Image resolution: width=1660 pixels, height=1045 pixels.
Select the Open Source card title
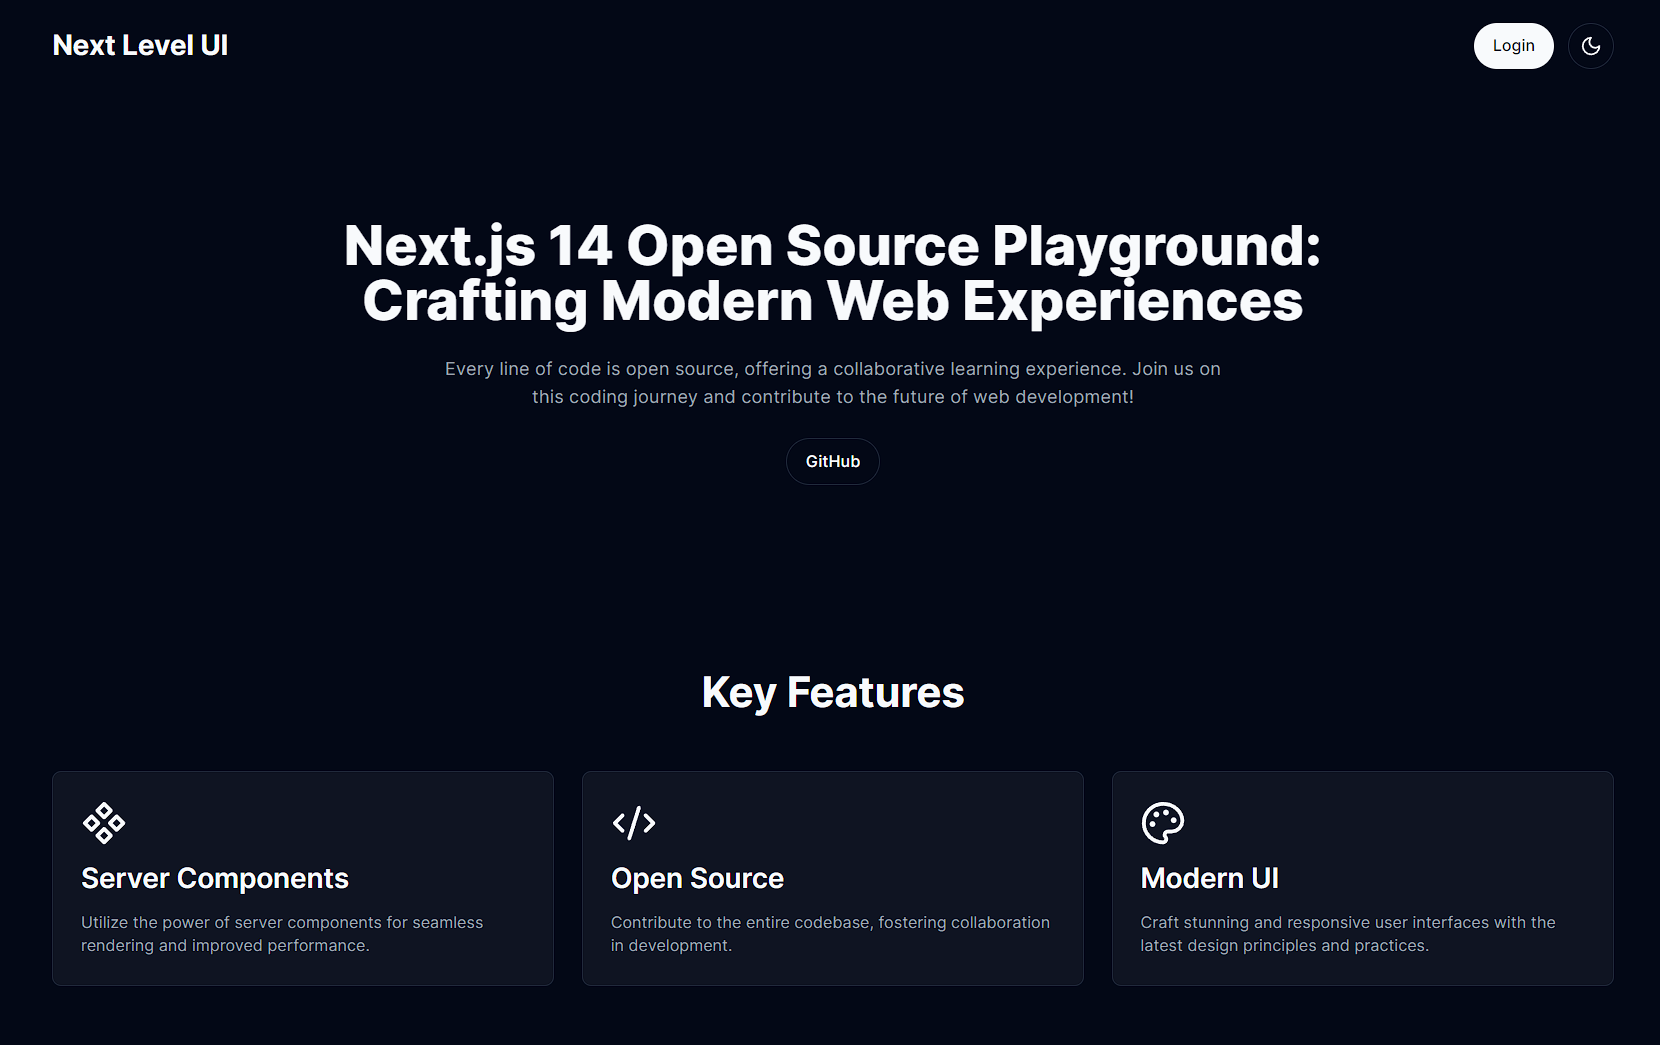(x=697, y=878)
